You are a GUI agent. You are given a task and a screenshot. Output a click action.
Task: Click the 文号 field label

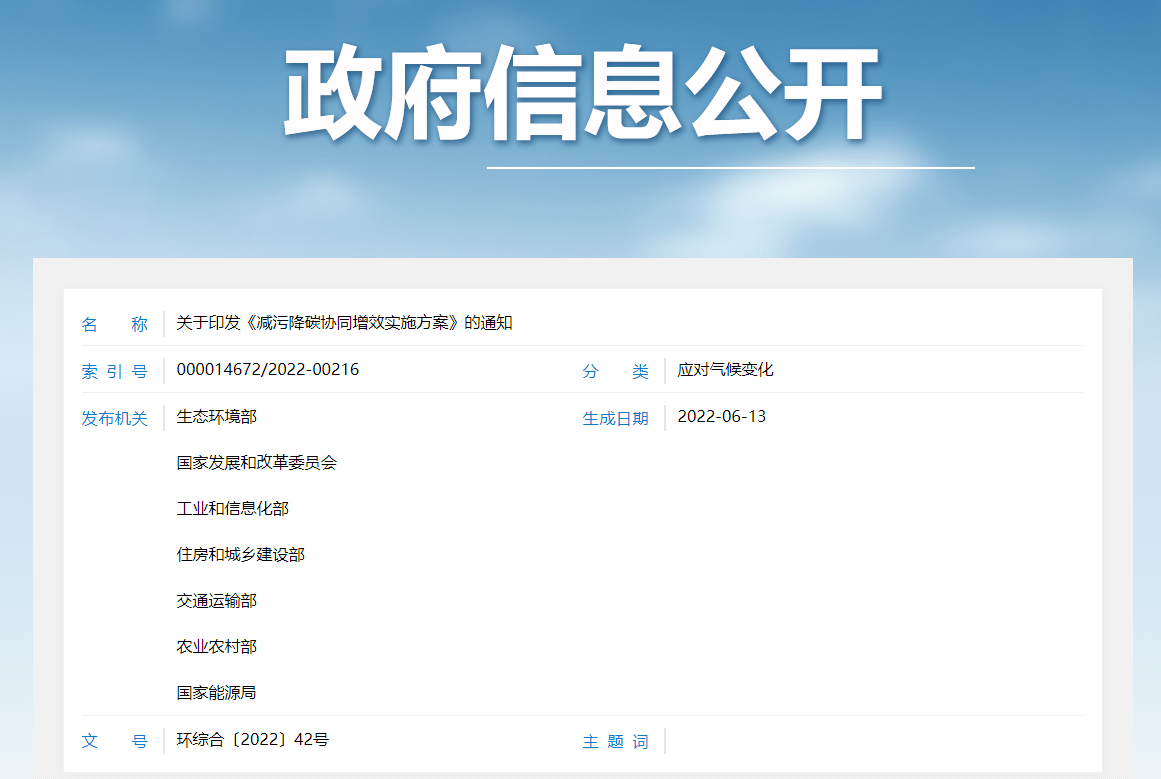[113, 741]
